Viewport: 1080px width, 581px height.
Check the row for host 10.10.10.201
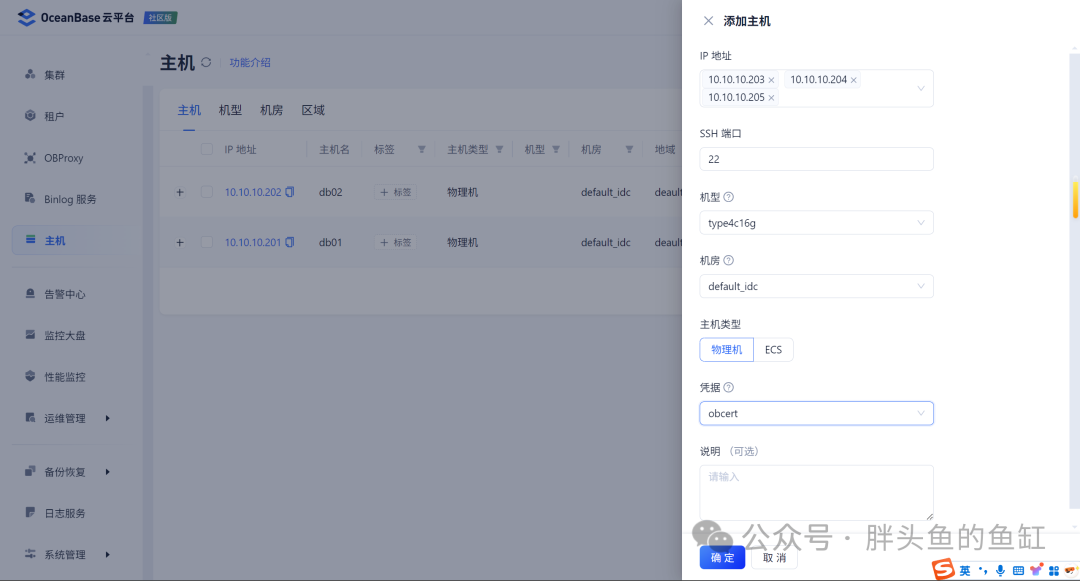[x=207, y=242]
